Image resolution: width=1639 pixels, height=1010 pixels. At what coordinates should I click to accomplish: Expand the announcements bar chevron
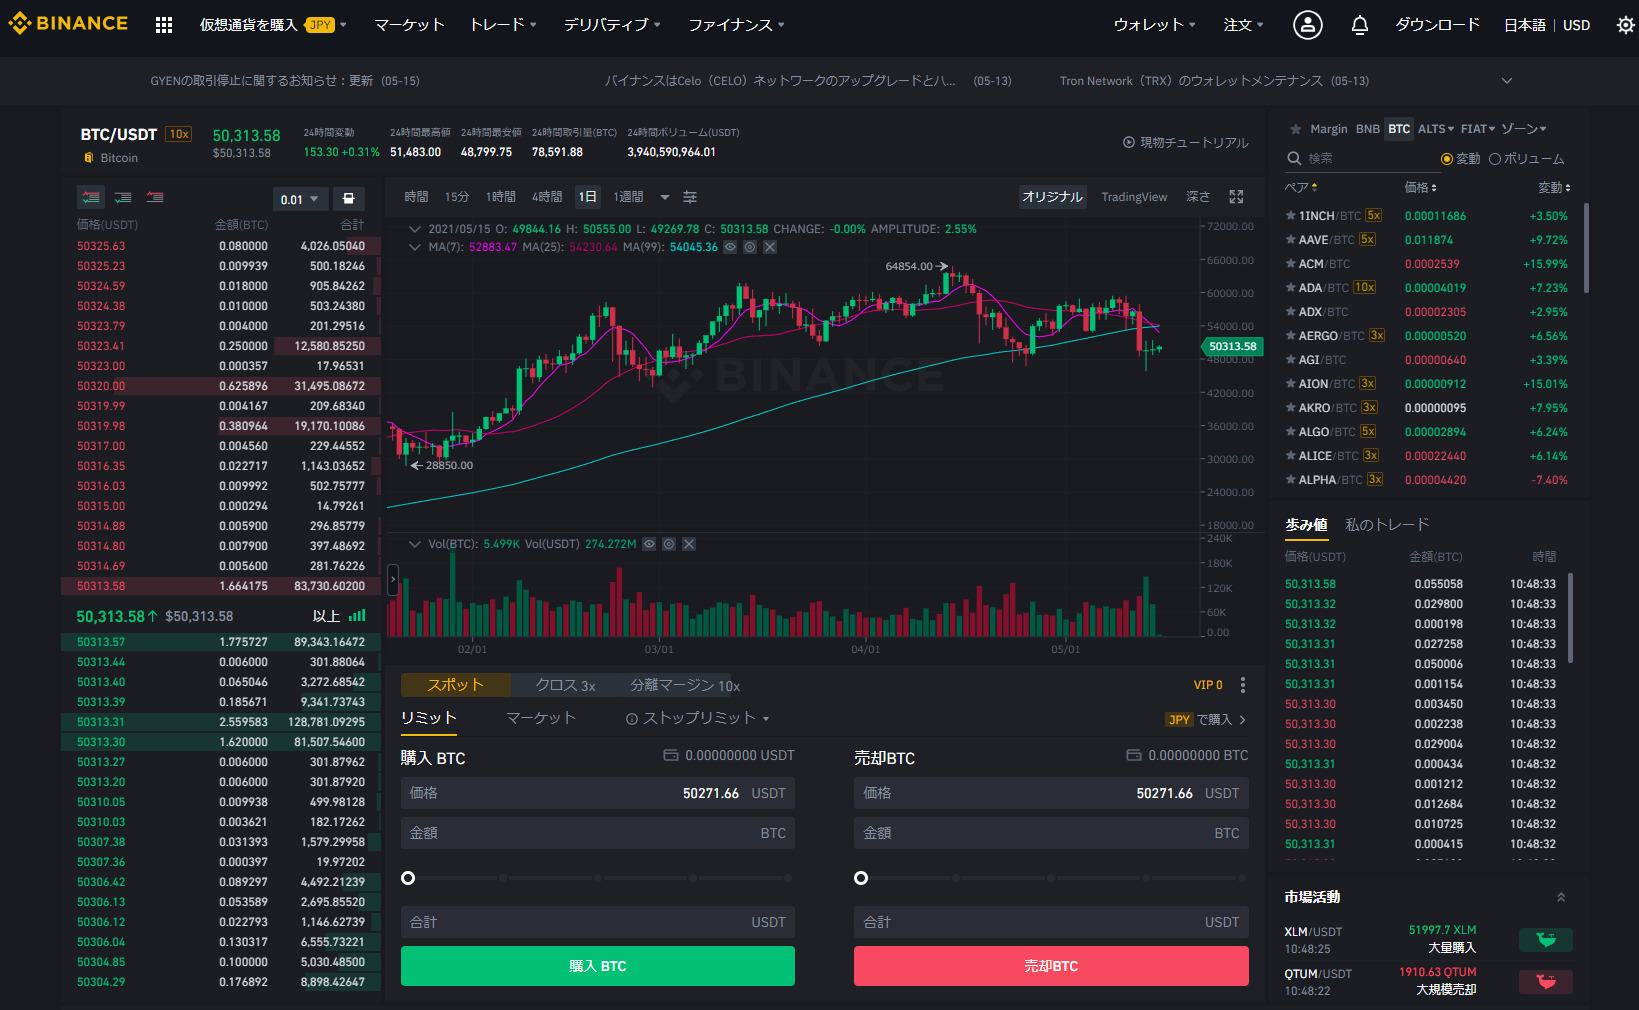[x=1507, y=81]
